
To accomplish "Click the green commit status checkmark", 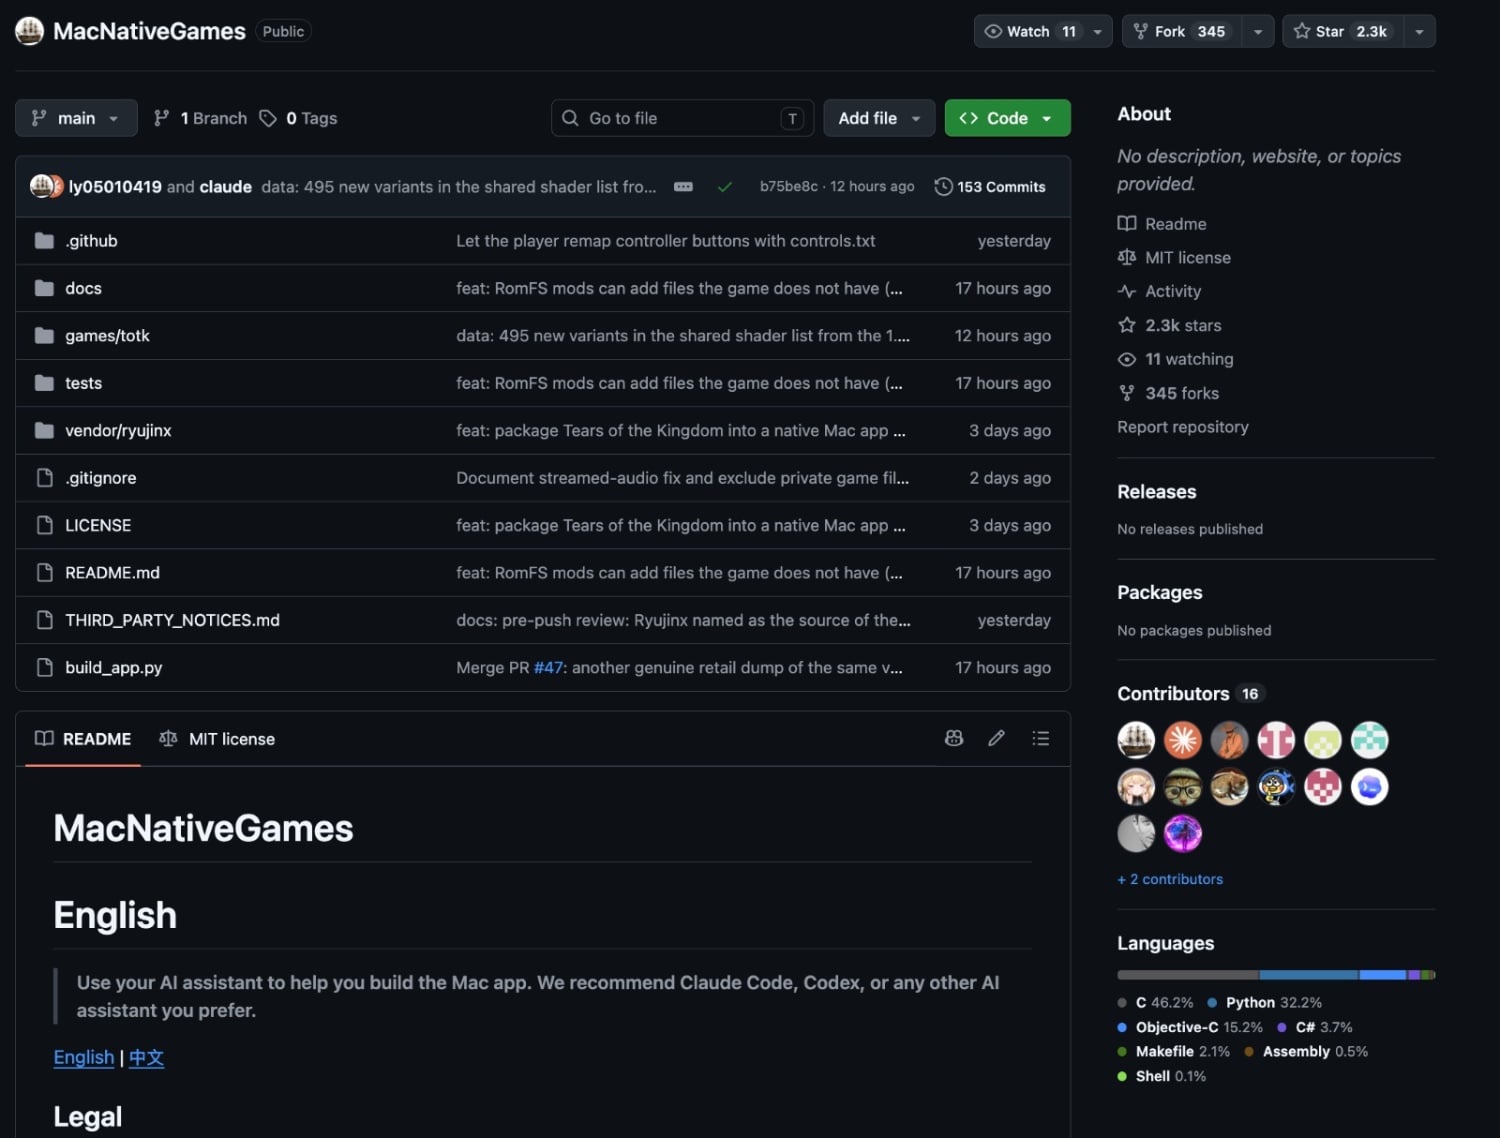I will (x=725, y=187).
